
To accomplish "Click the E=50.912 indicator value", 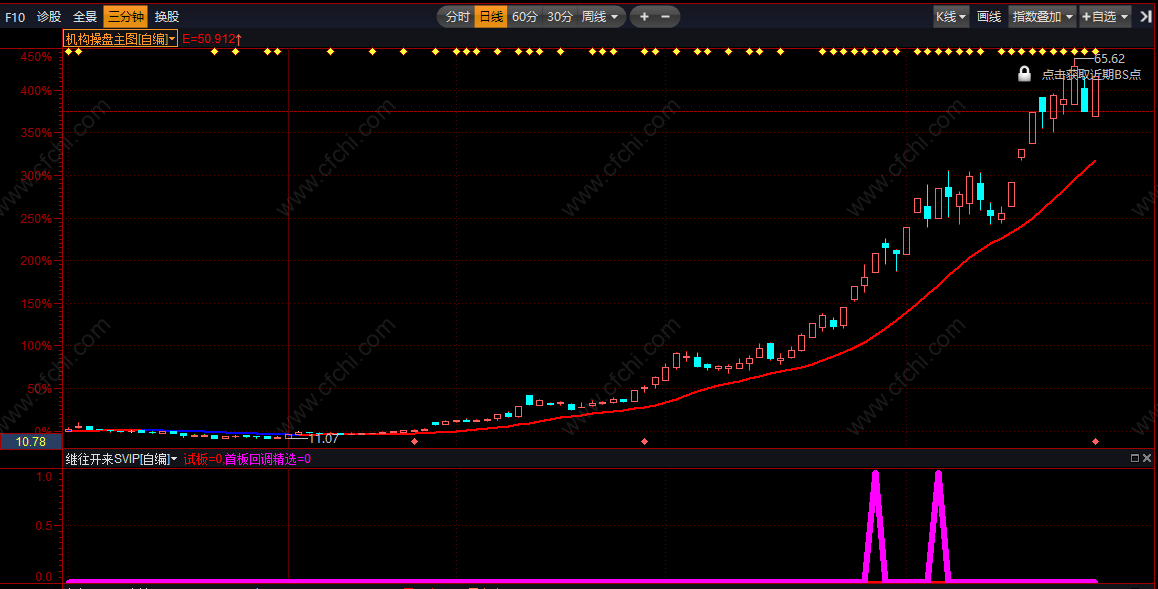I will (x=212, y=39).
